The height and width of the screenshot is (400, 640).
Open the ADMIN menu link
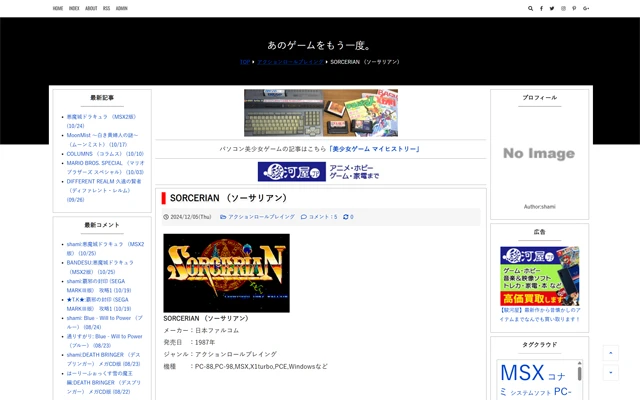(121, 8)
